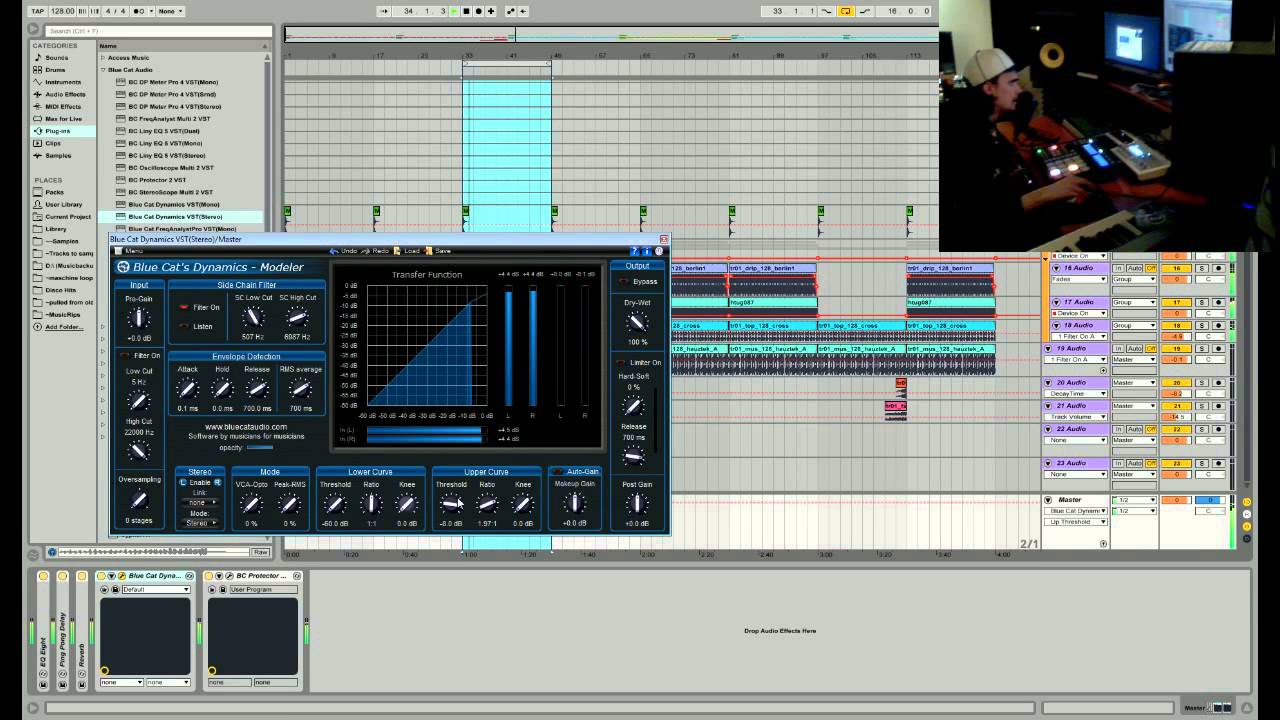Select the MIDI Effects category in browser

click(63, 106)
